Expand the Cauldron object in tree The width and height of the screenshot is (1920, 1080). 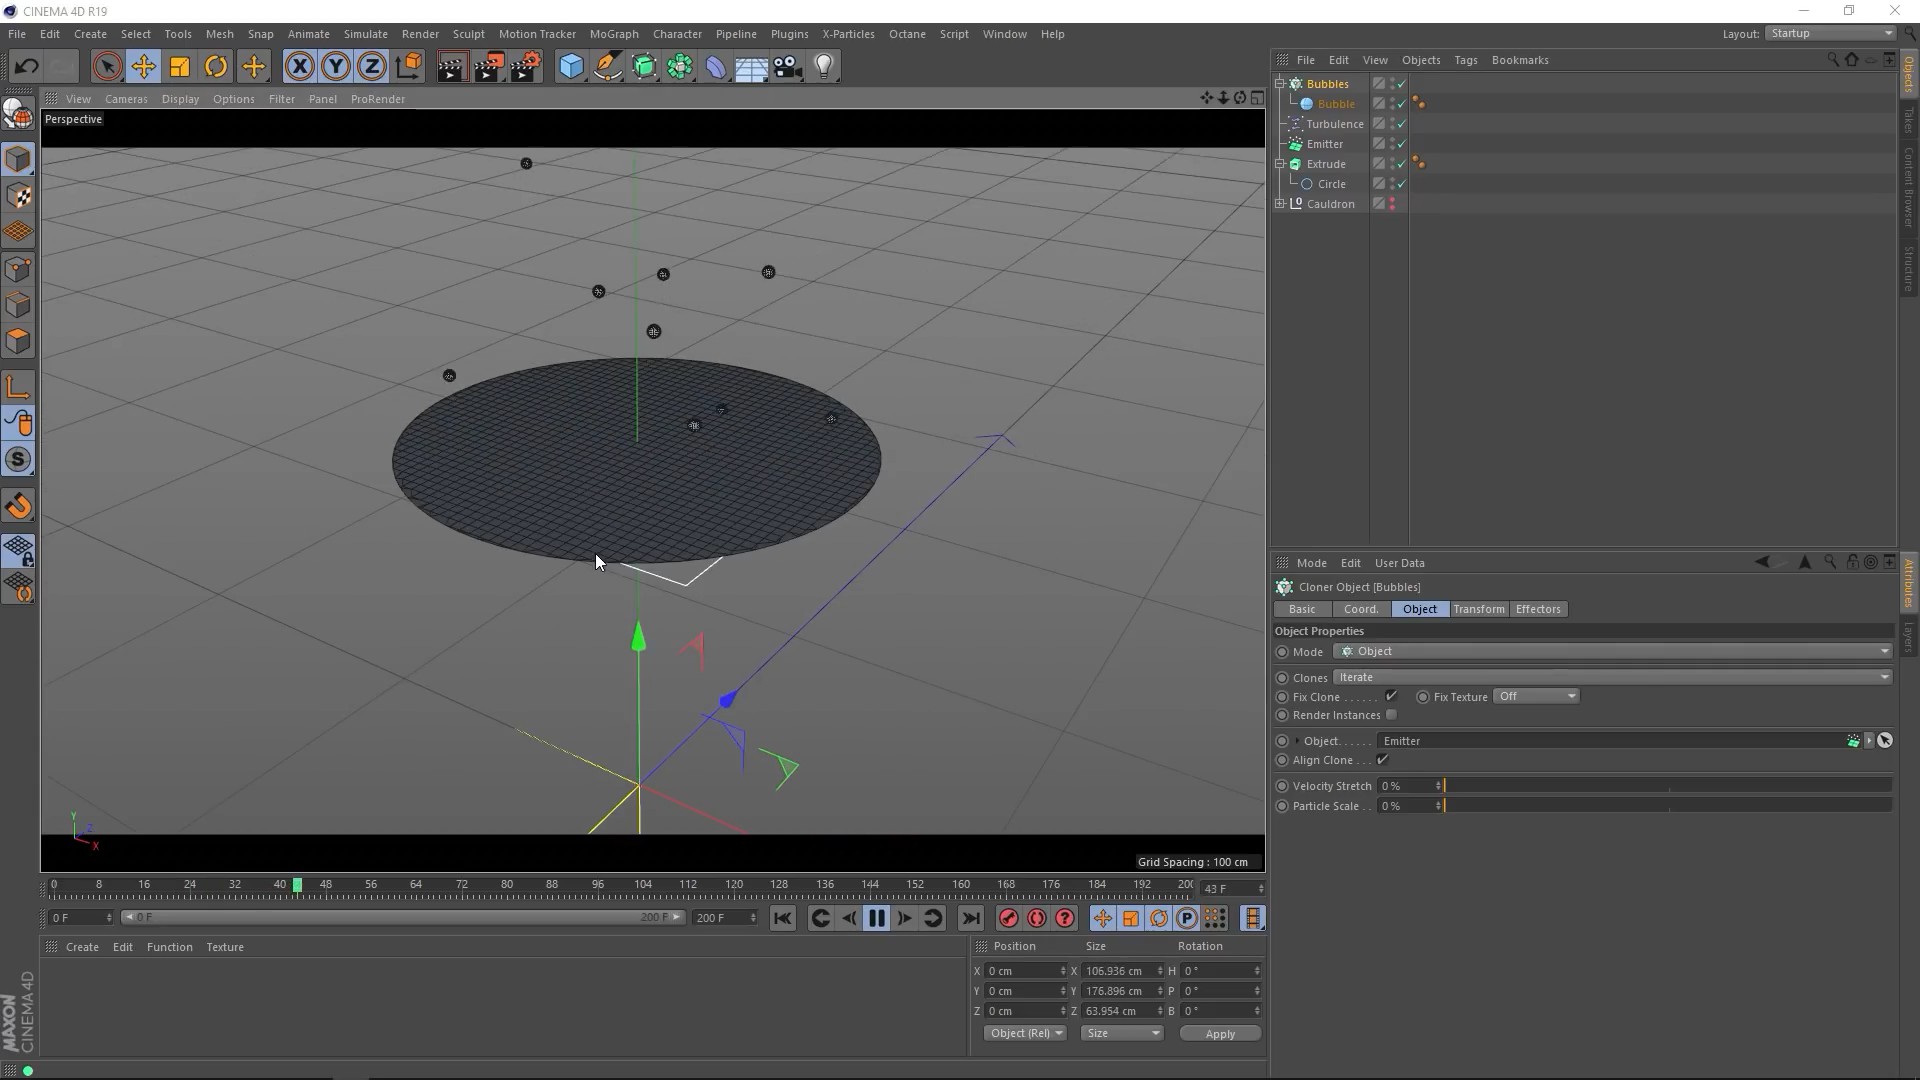tap(1280, 204)
